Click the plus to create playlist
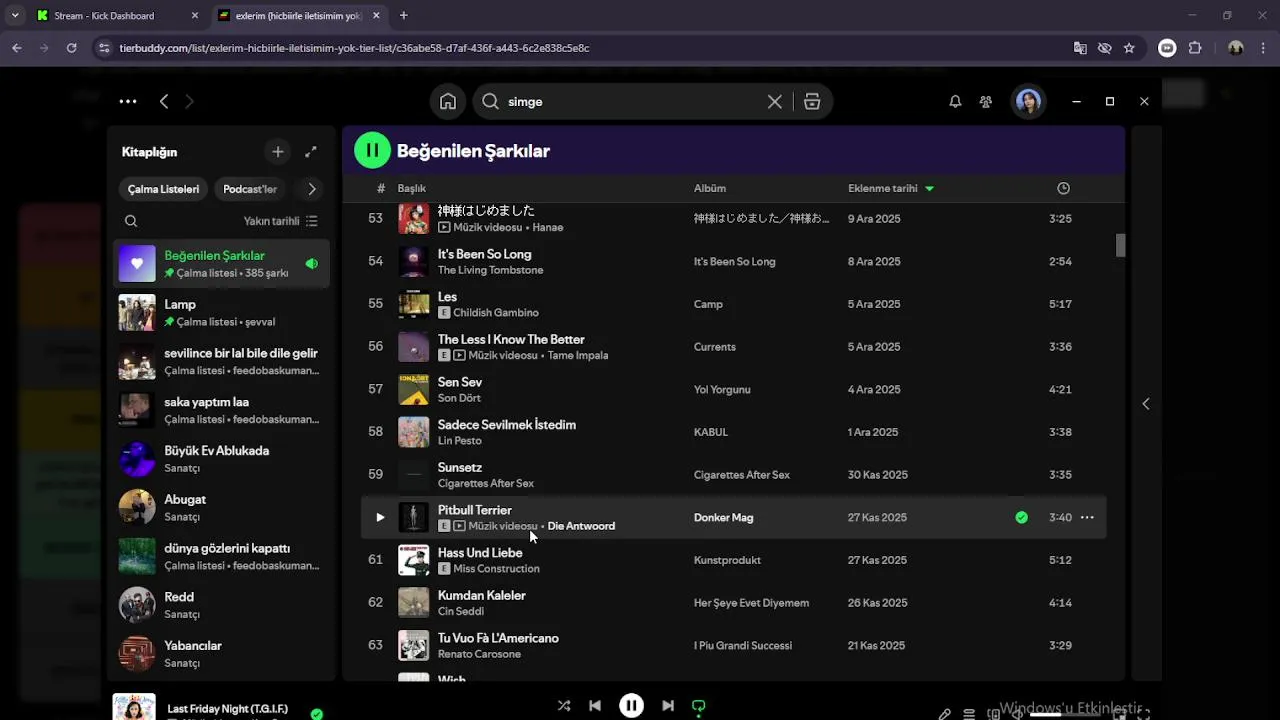Screen dimensions: 1280x720 (278, 152)
